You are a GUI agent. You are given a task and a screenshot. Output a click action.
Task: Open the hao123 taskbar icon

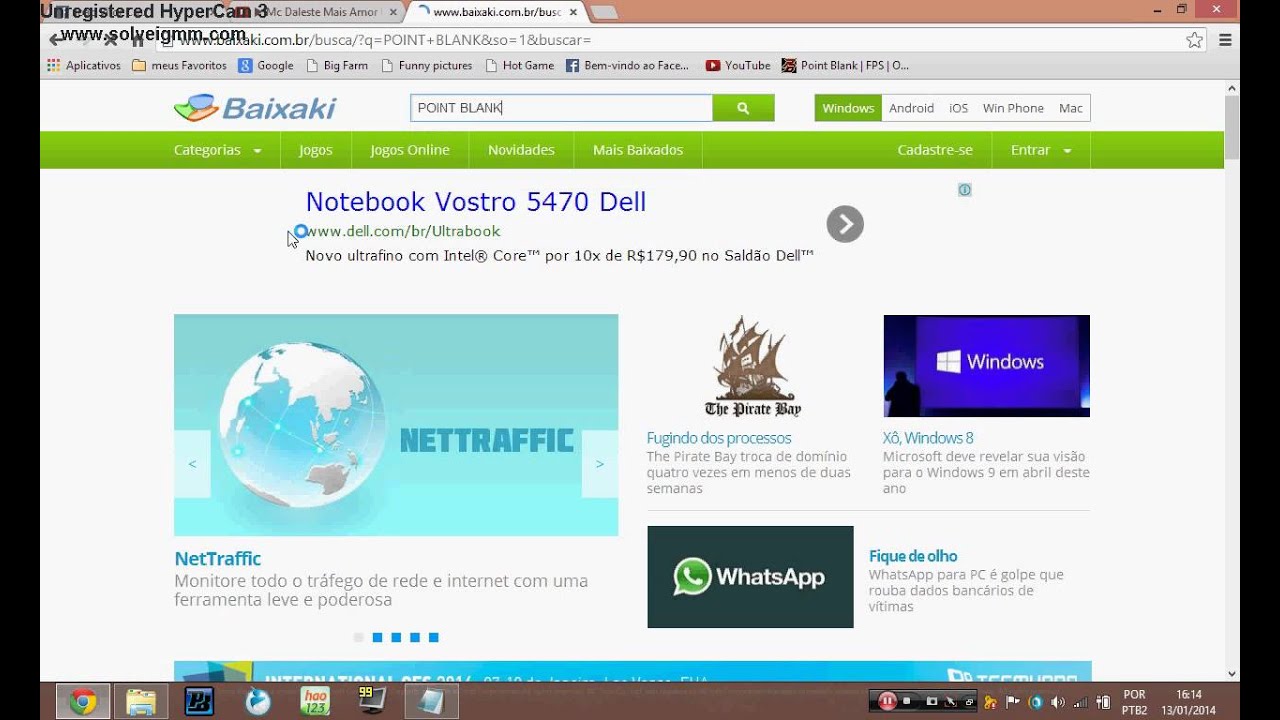coord(315,702)
